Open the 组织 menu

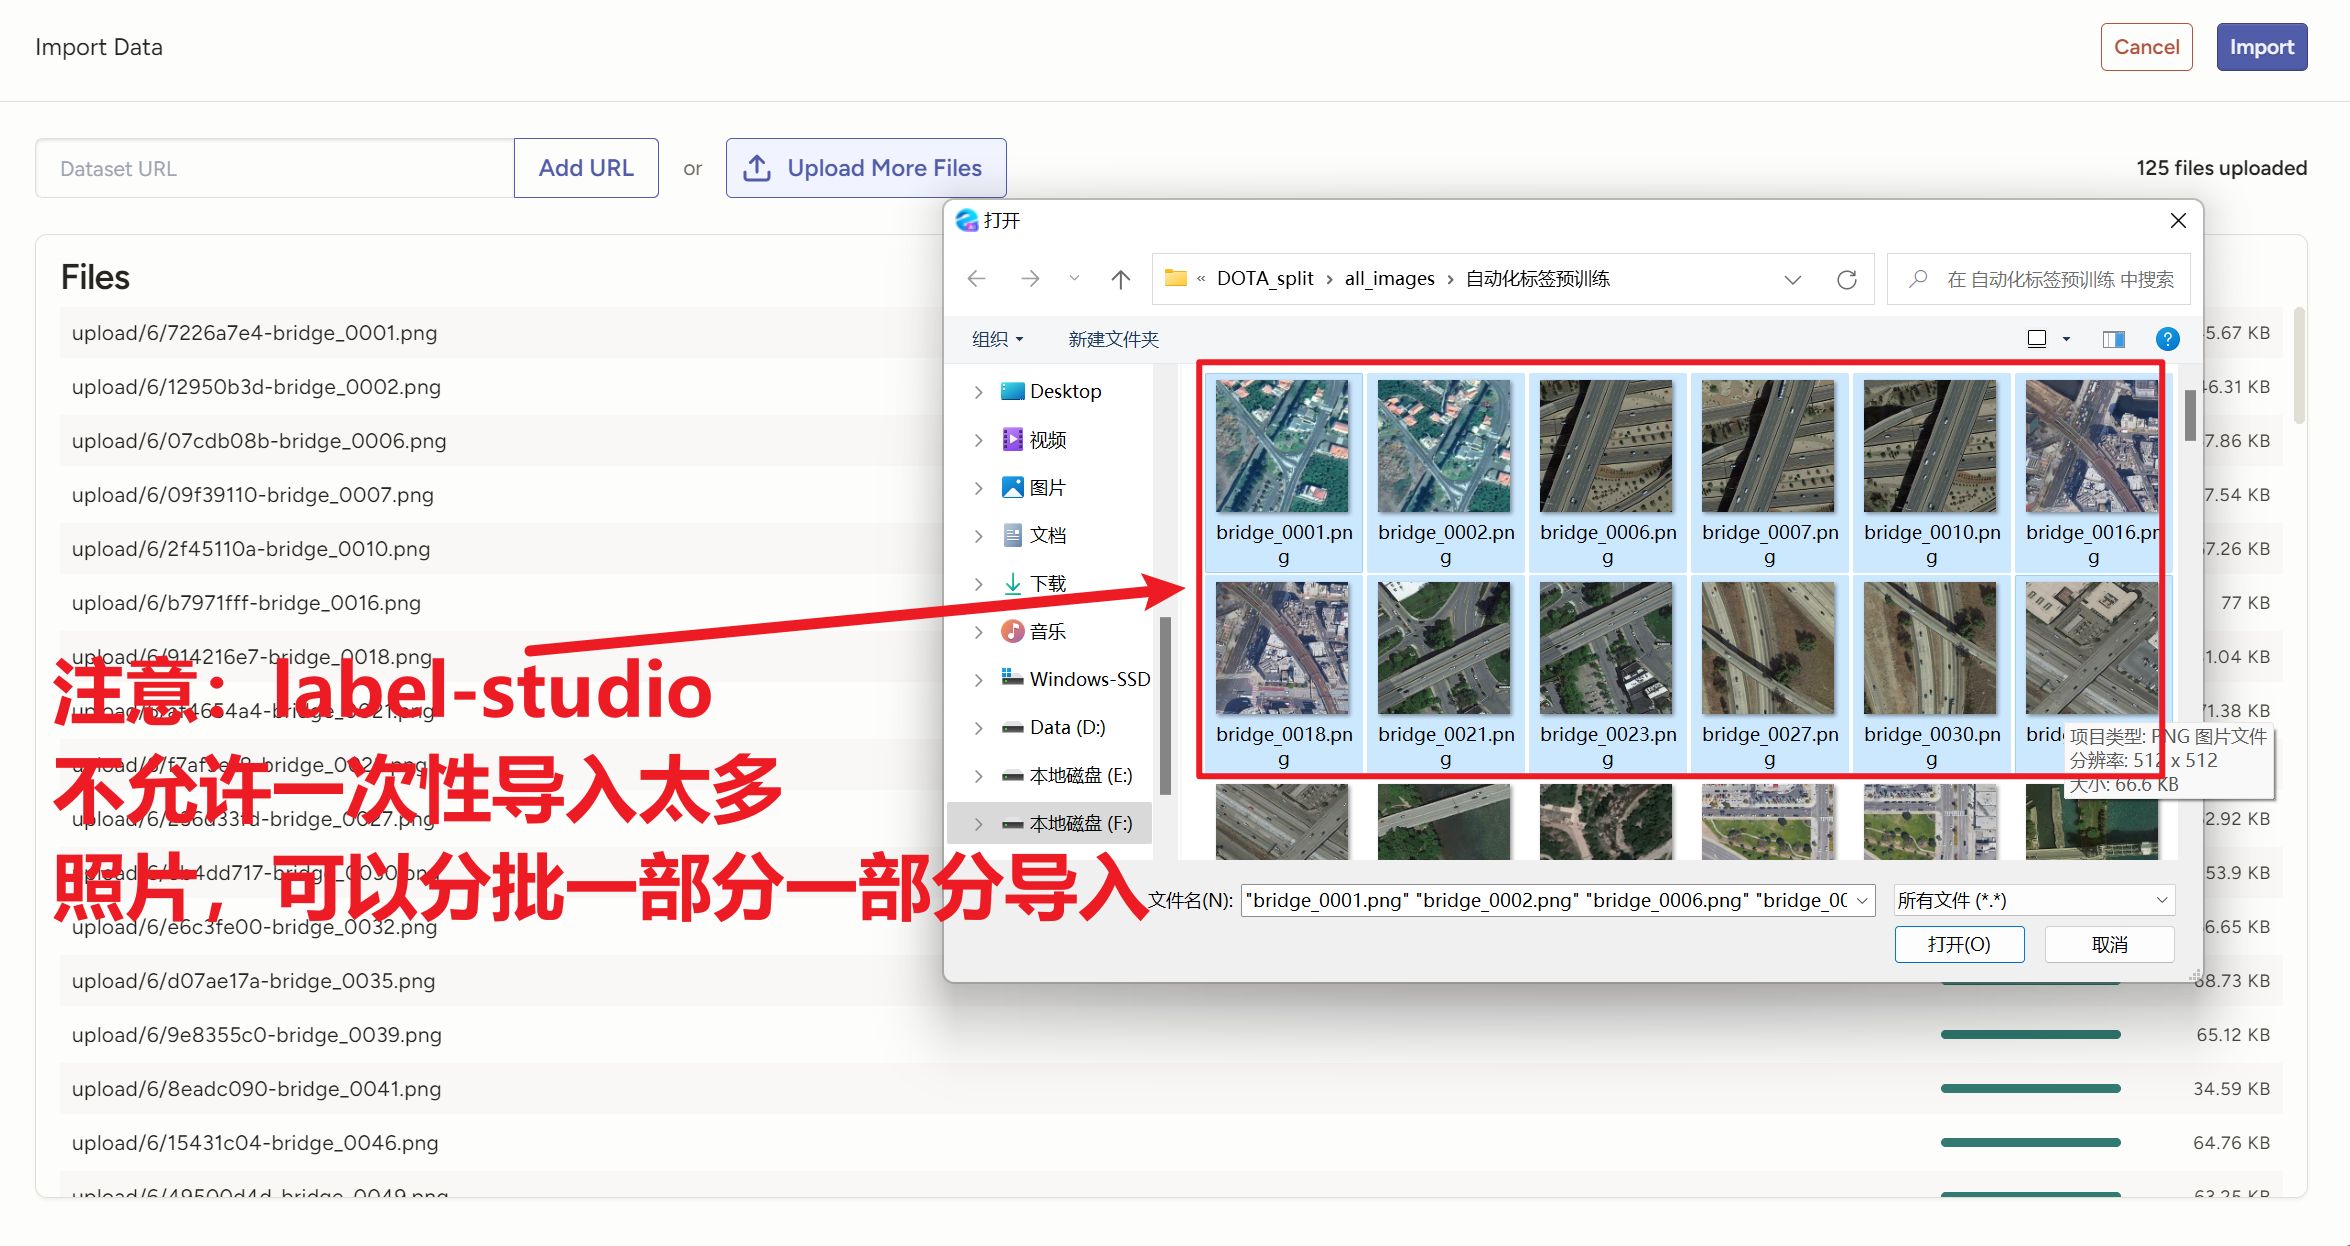click(x=997, y=339)
